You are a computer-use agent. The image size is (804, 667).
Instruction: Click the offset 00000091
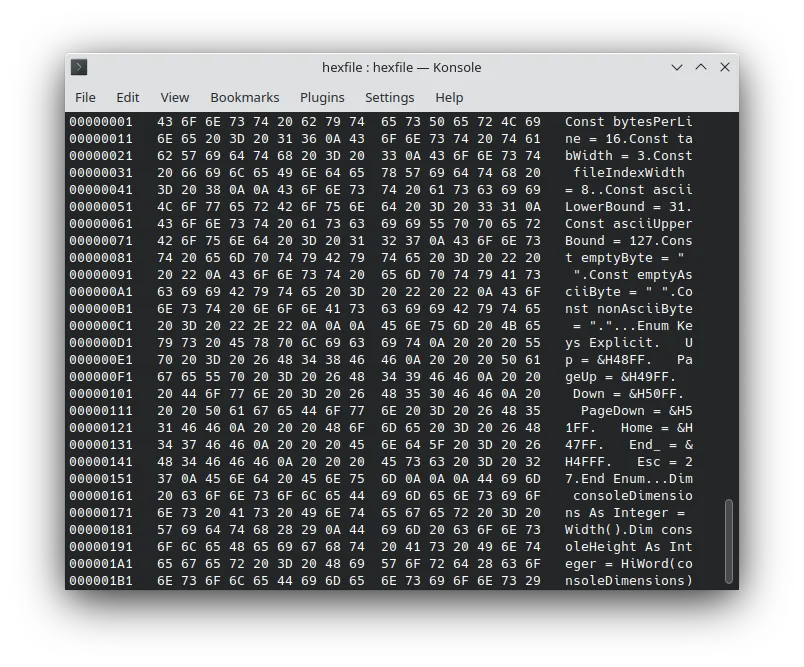[x=101, y=274]
